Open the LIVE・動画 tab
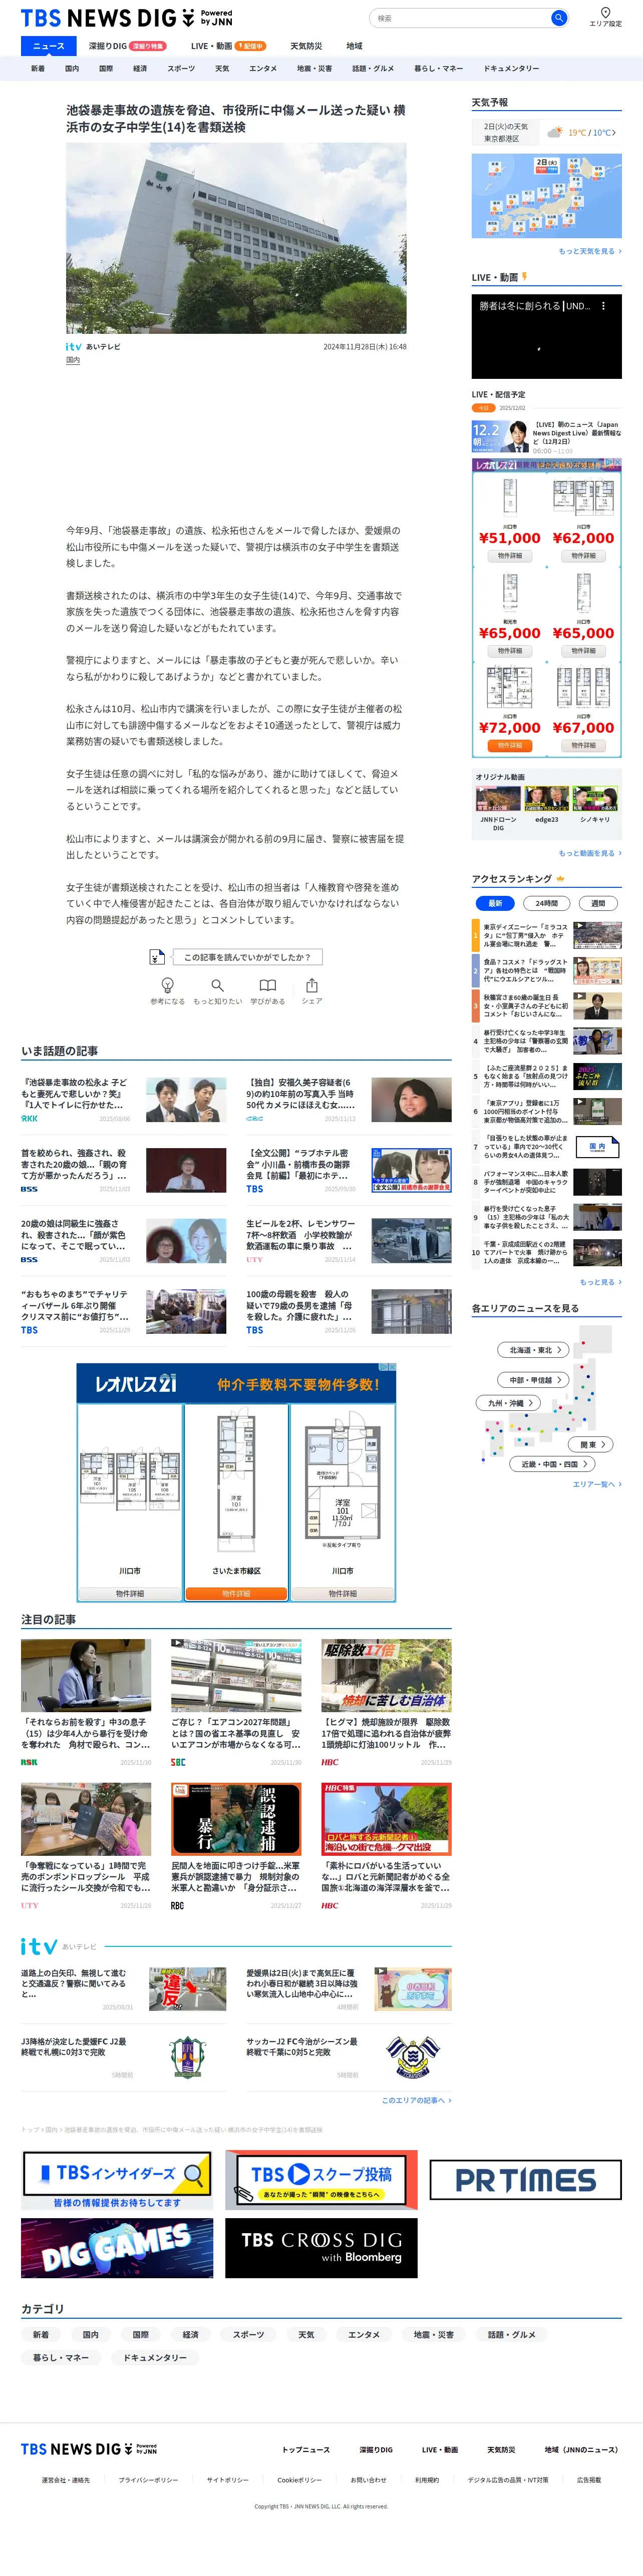 pos(228,46)
